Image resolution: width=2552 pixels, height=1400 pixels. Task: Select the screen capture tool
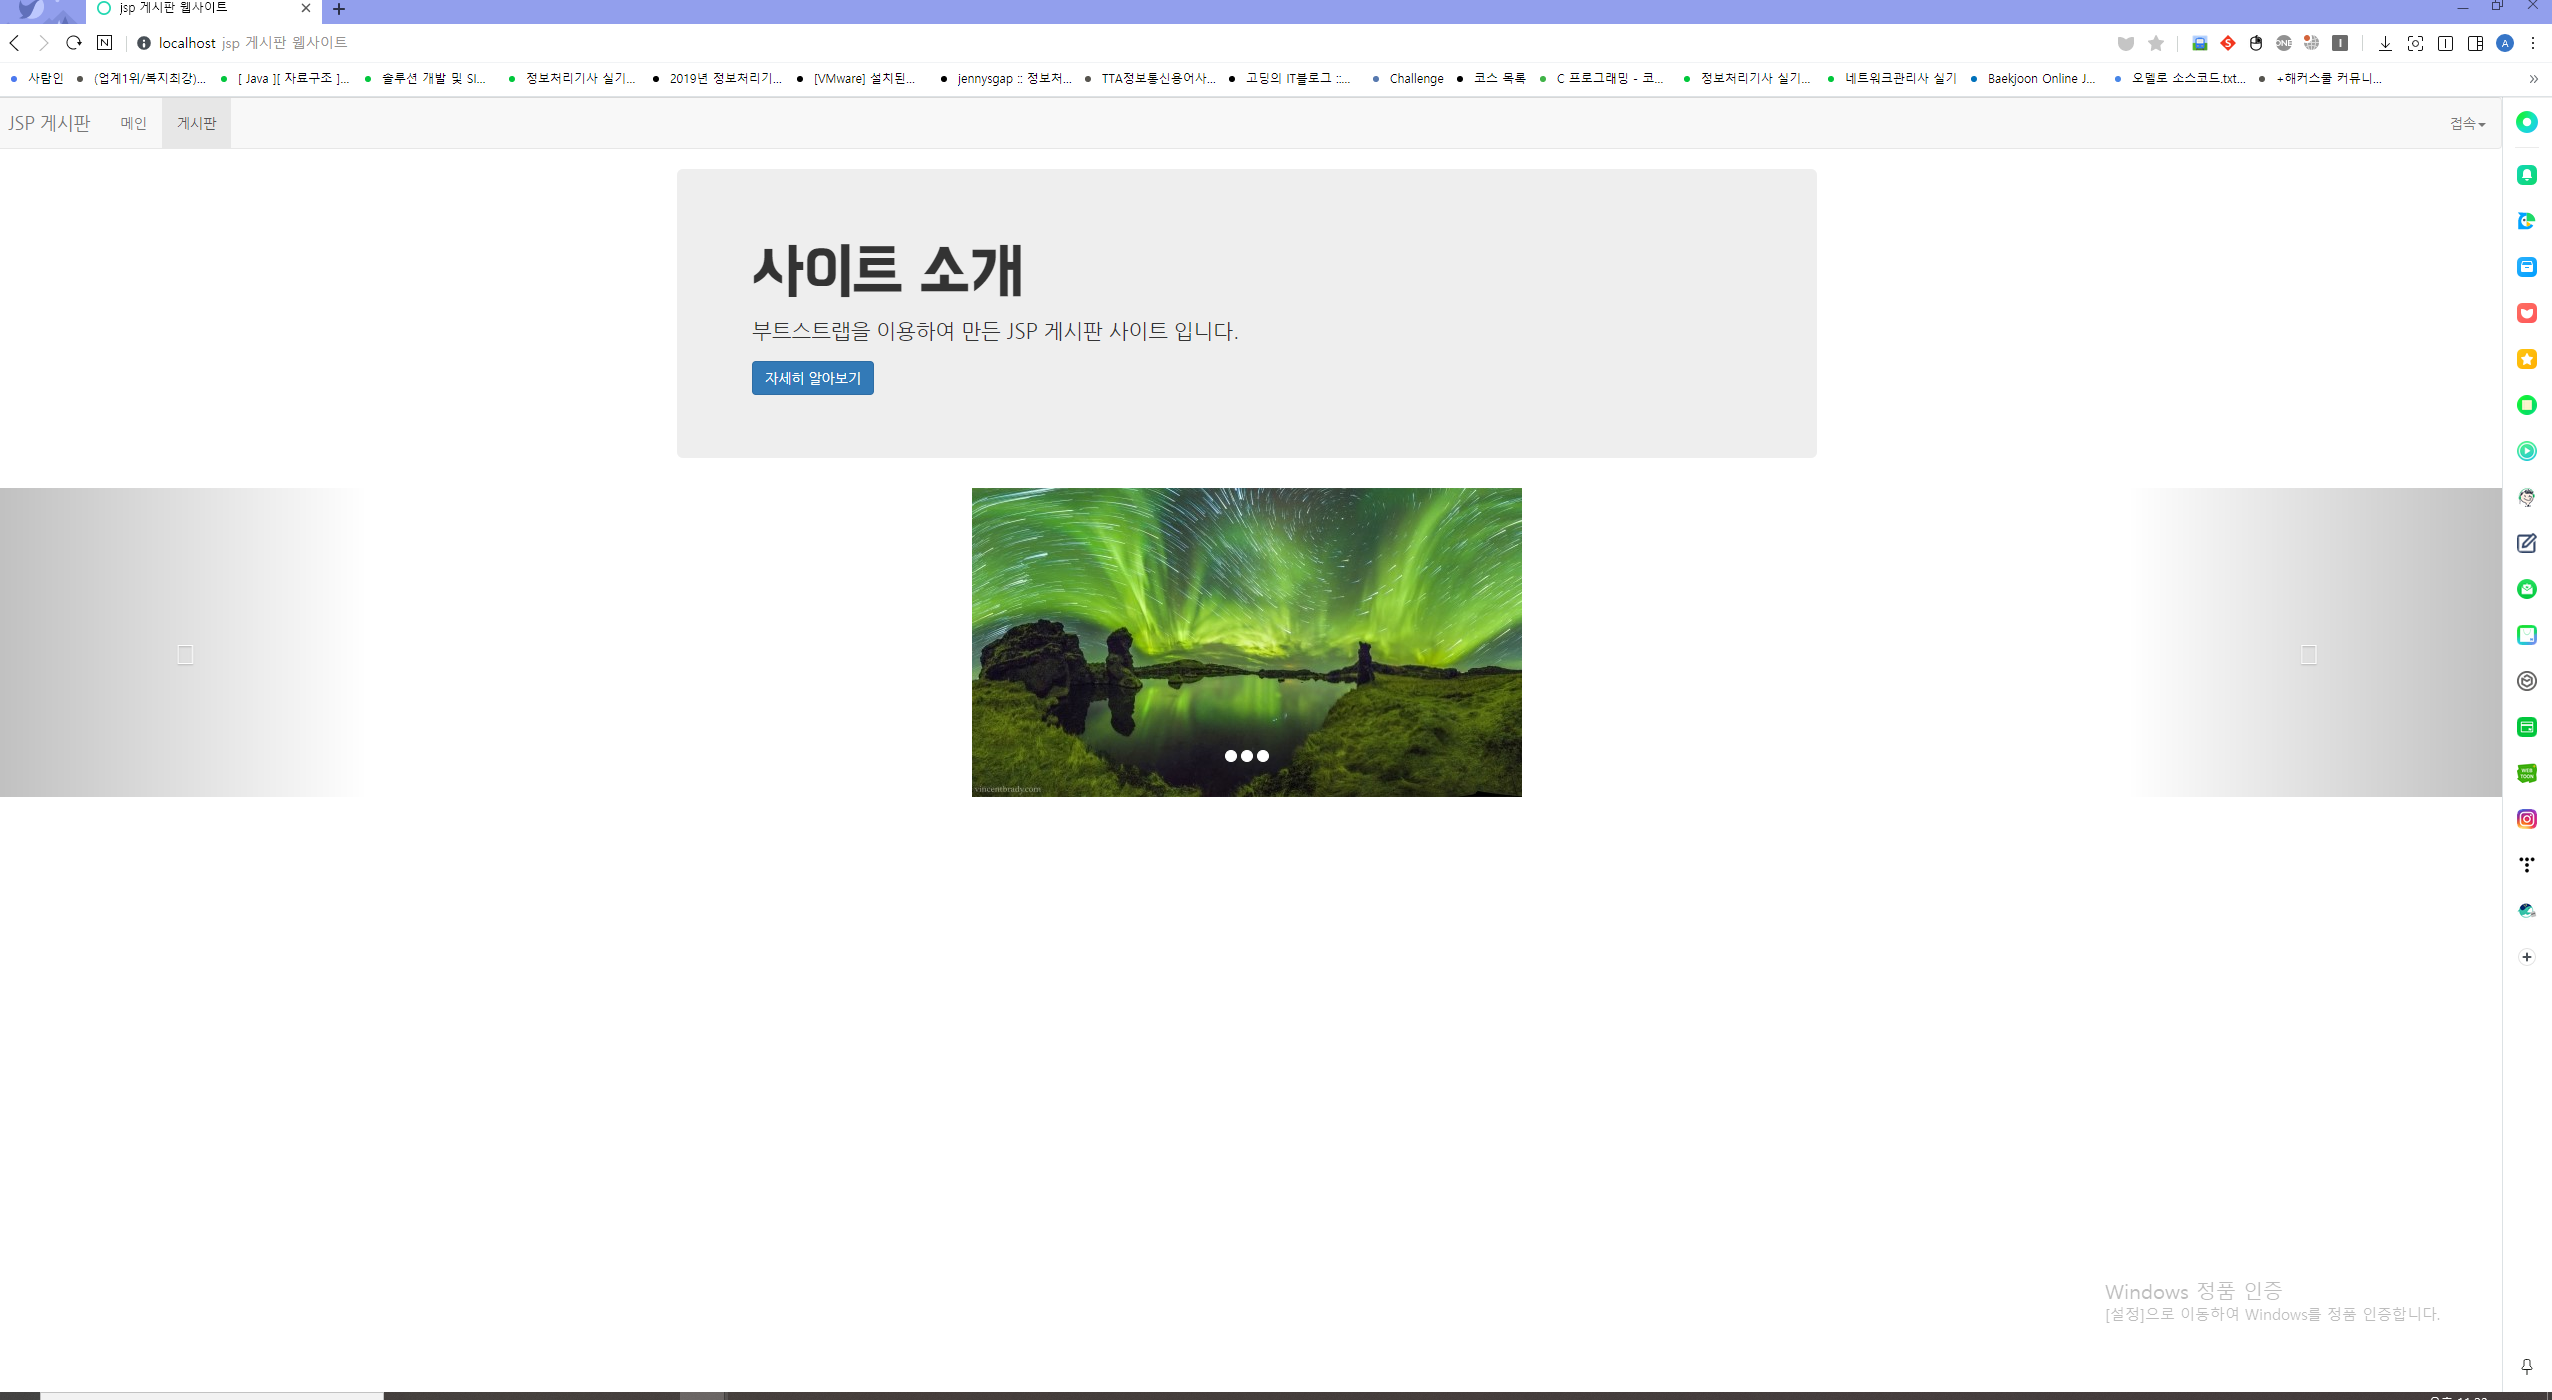[2417, 43]
